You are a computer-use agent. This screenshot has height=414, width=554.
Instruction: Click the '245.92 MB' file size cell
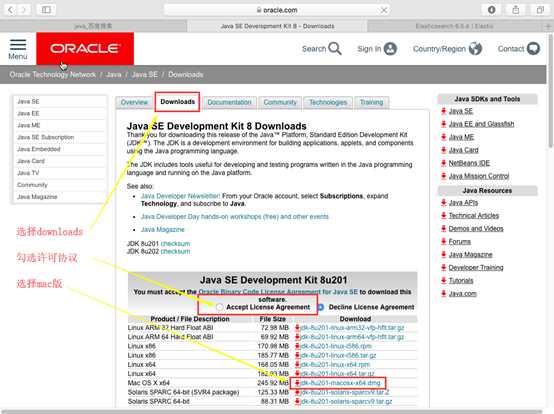[x=273, y=383]
